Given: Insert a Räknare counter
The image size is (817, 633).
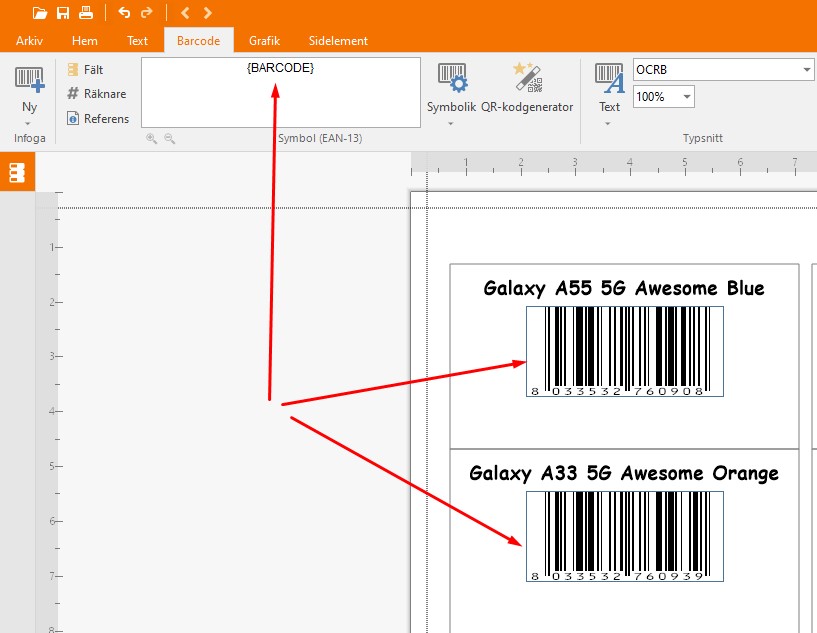Looking at the screenshot, I should click(96, 94).
